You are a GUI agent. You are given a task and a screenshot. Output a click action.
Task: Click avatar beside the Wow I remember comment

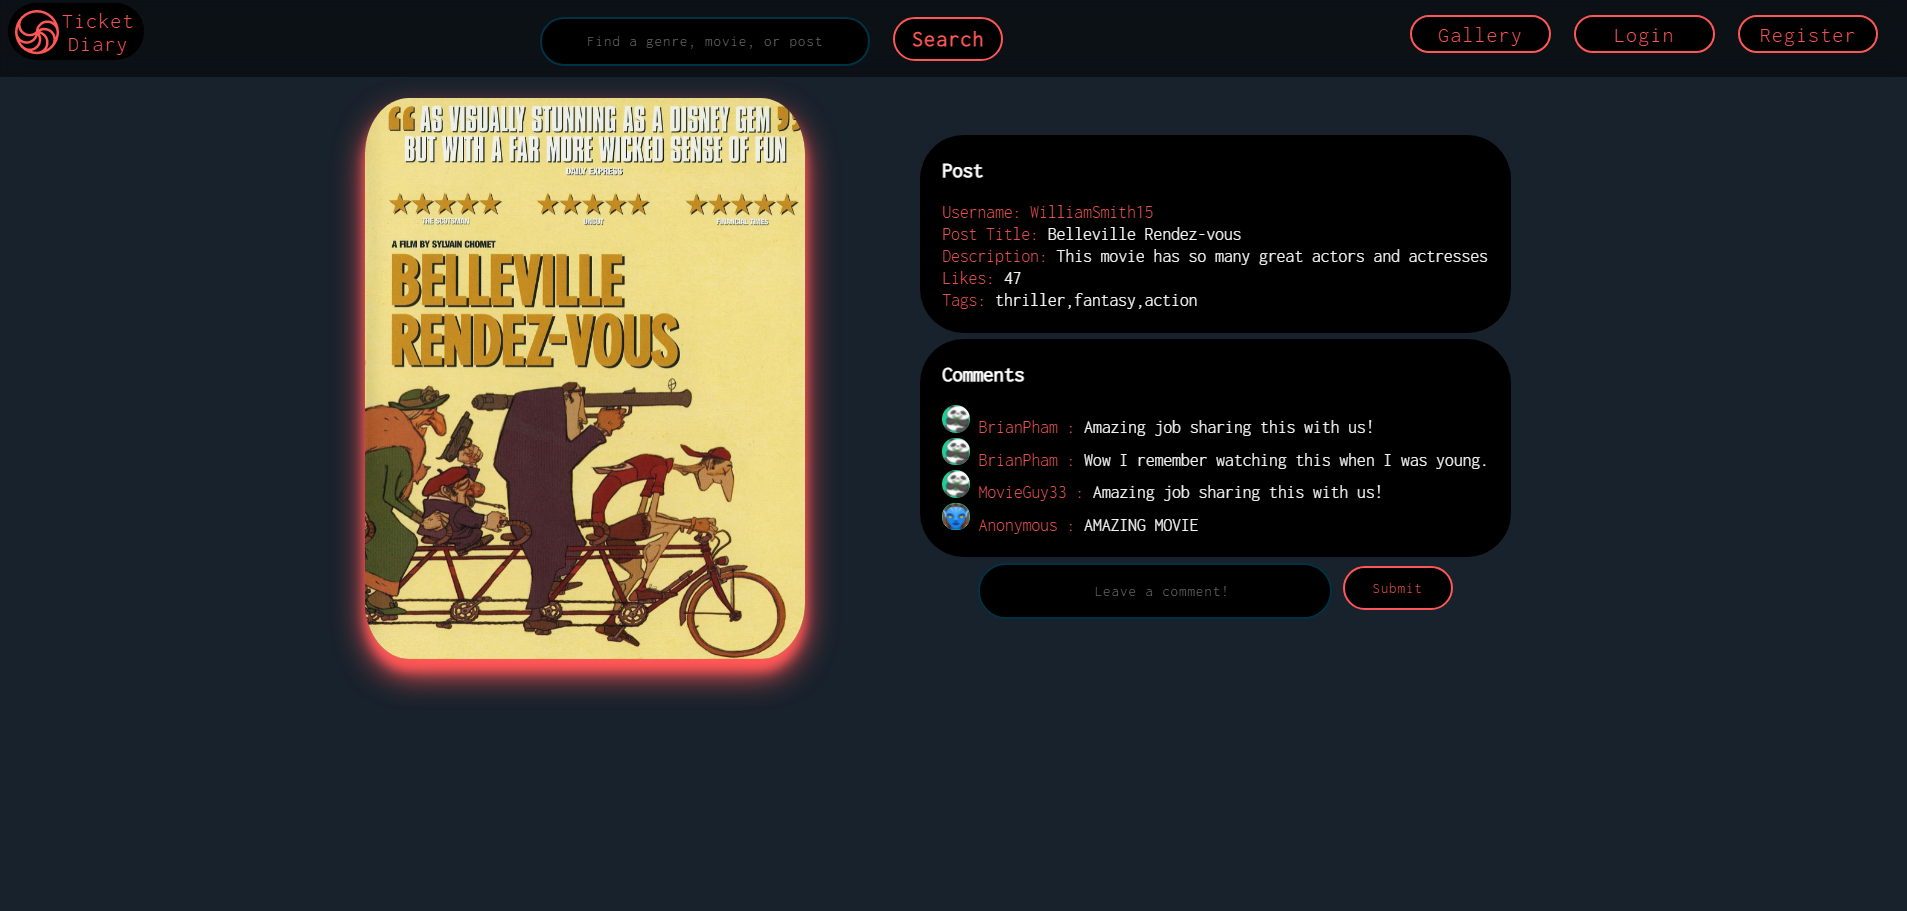(x=956, y=452)
